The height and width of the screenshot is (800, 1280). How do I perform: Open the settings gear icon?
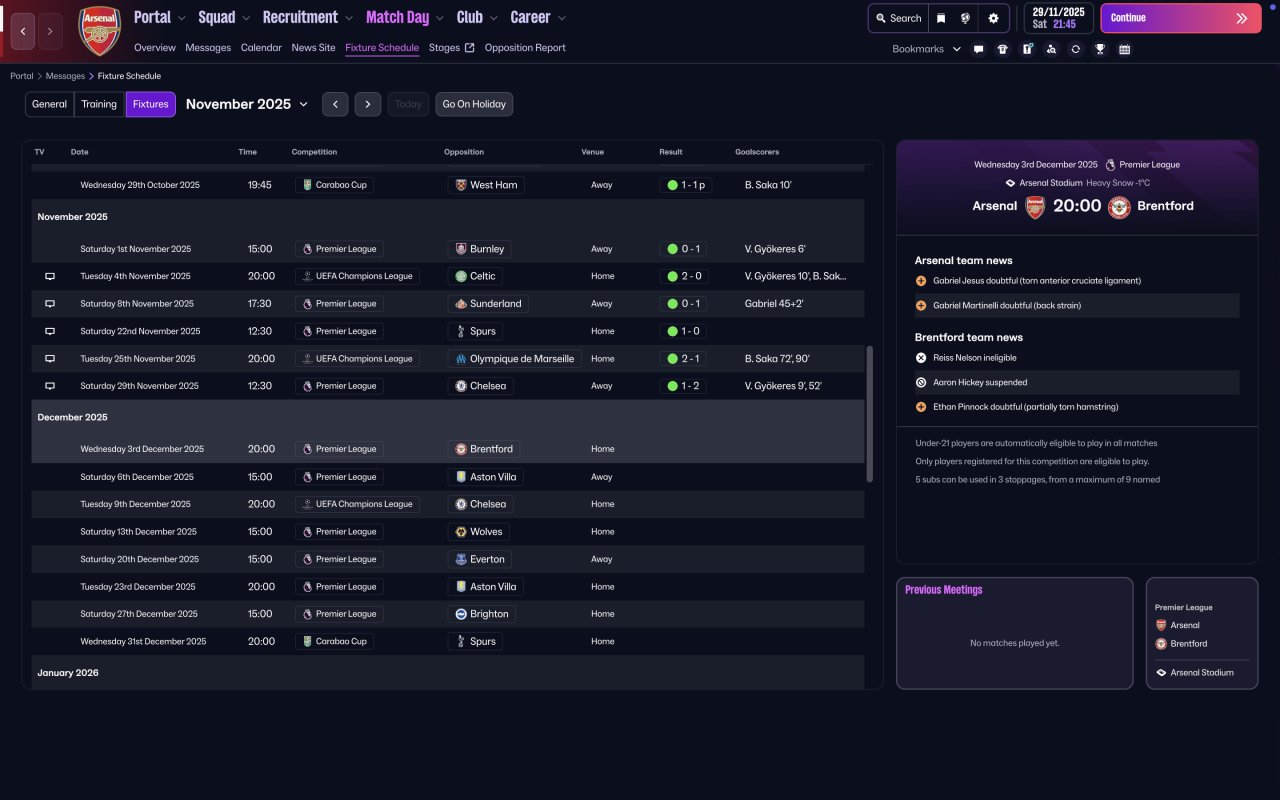993,18
